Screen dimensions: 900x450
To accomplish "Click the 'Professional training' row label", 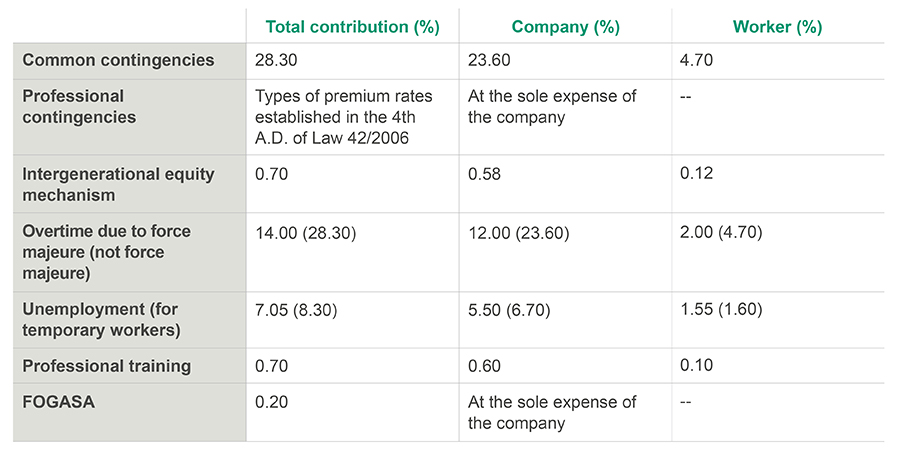I will point(106,366).
